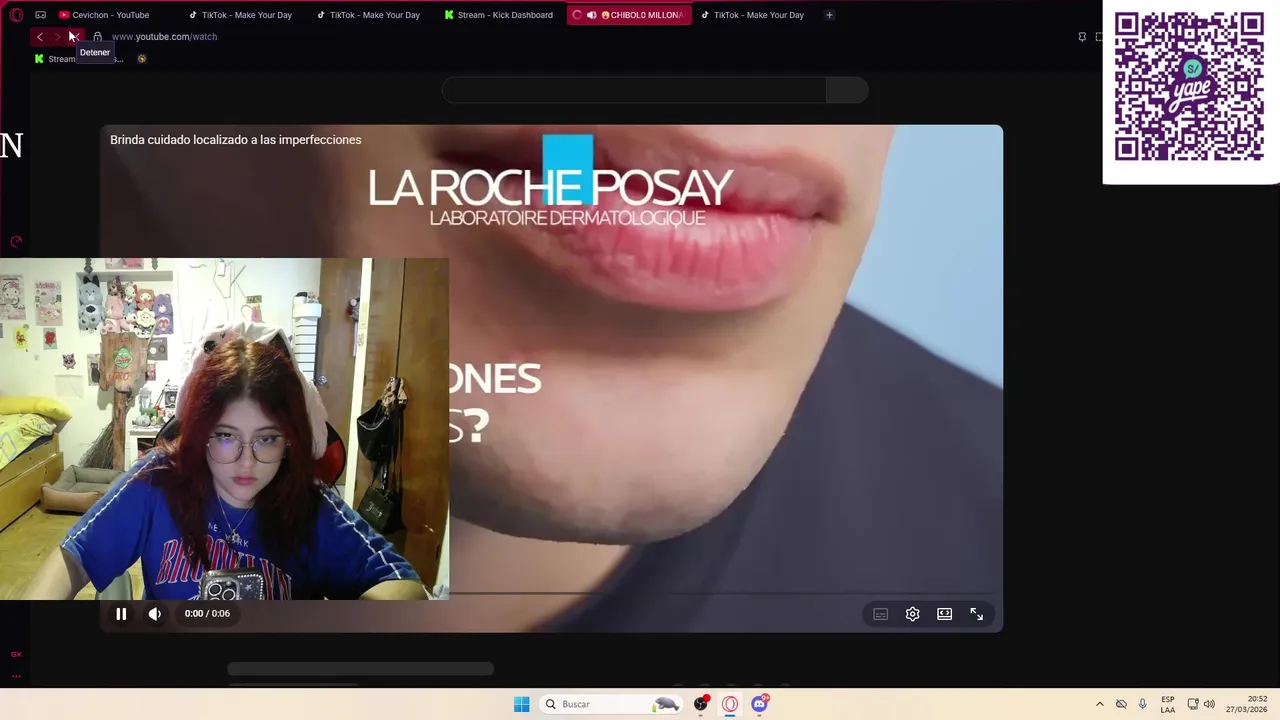This screenshot has height=720, width=1280.
Task: Click the cloud-off icon in the system tray
Action: coord(1121,704)
